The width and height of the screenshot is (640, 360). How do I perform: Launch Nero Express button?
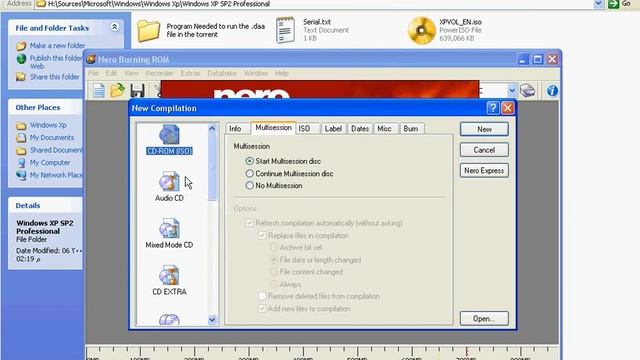(x=484, y=171)
